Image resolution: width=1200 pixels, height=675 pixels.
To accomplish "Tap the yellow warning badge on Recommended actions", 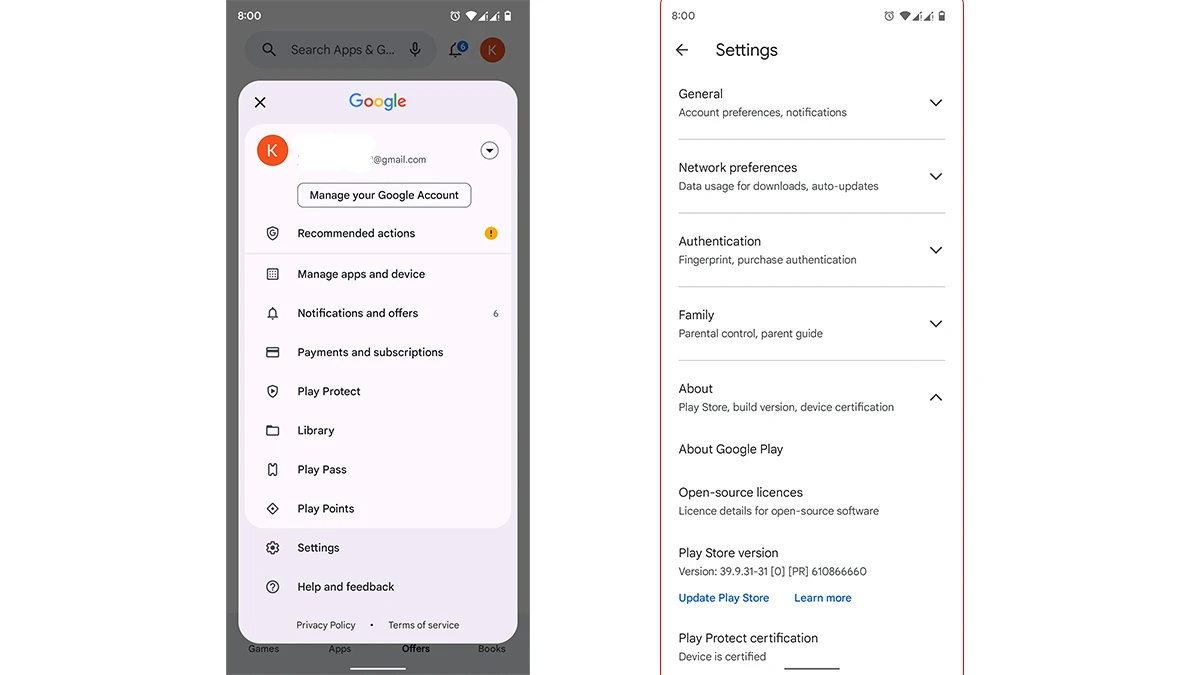I will 491,233.
